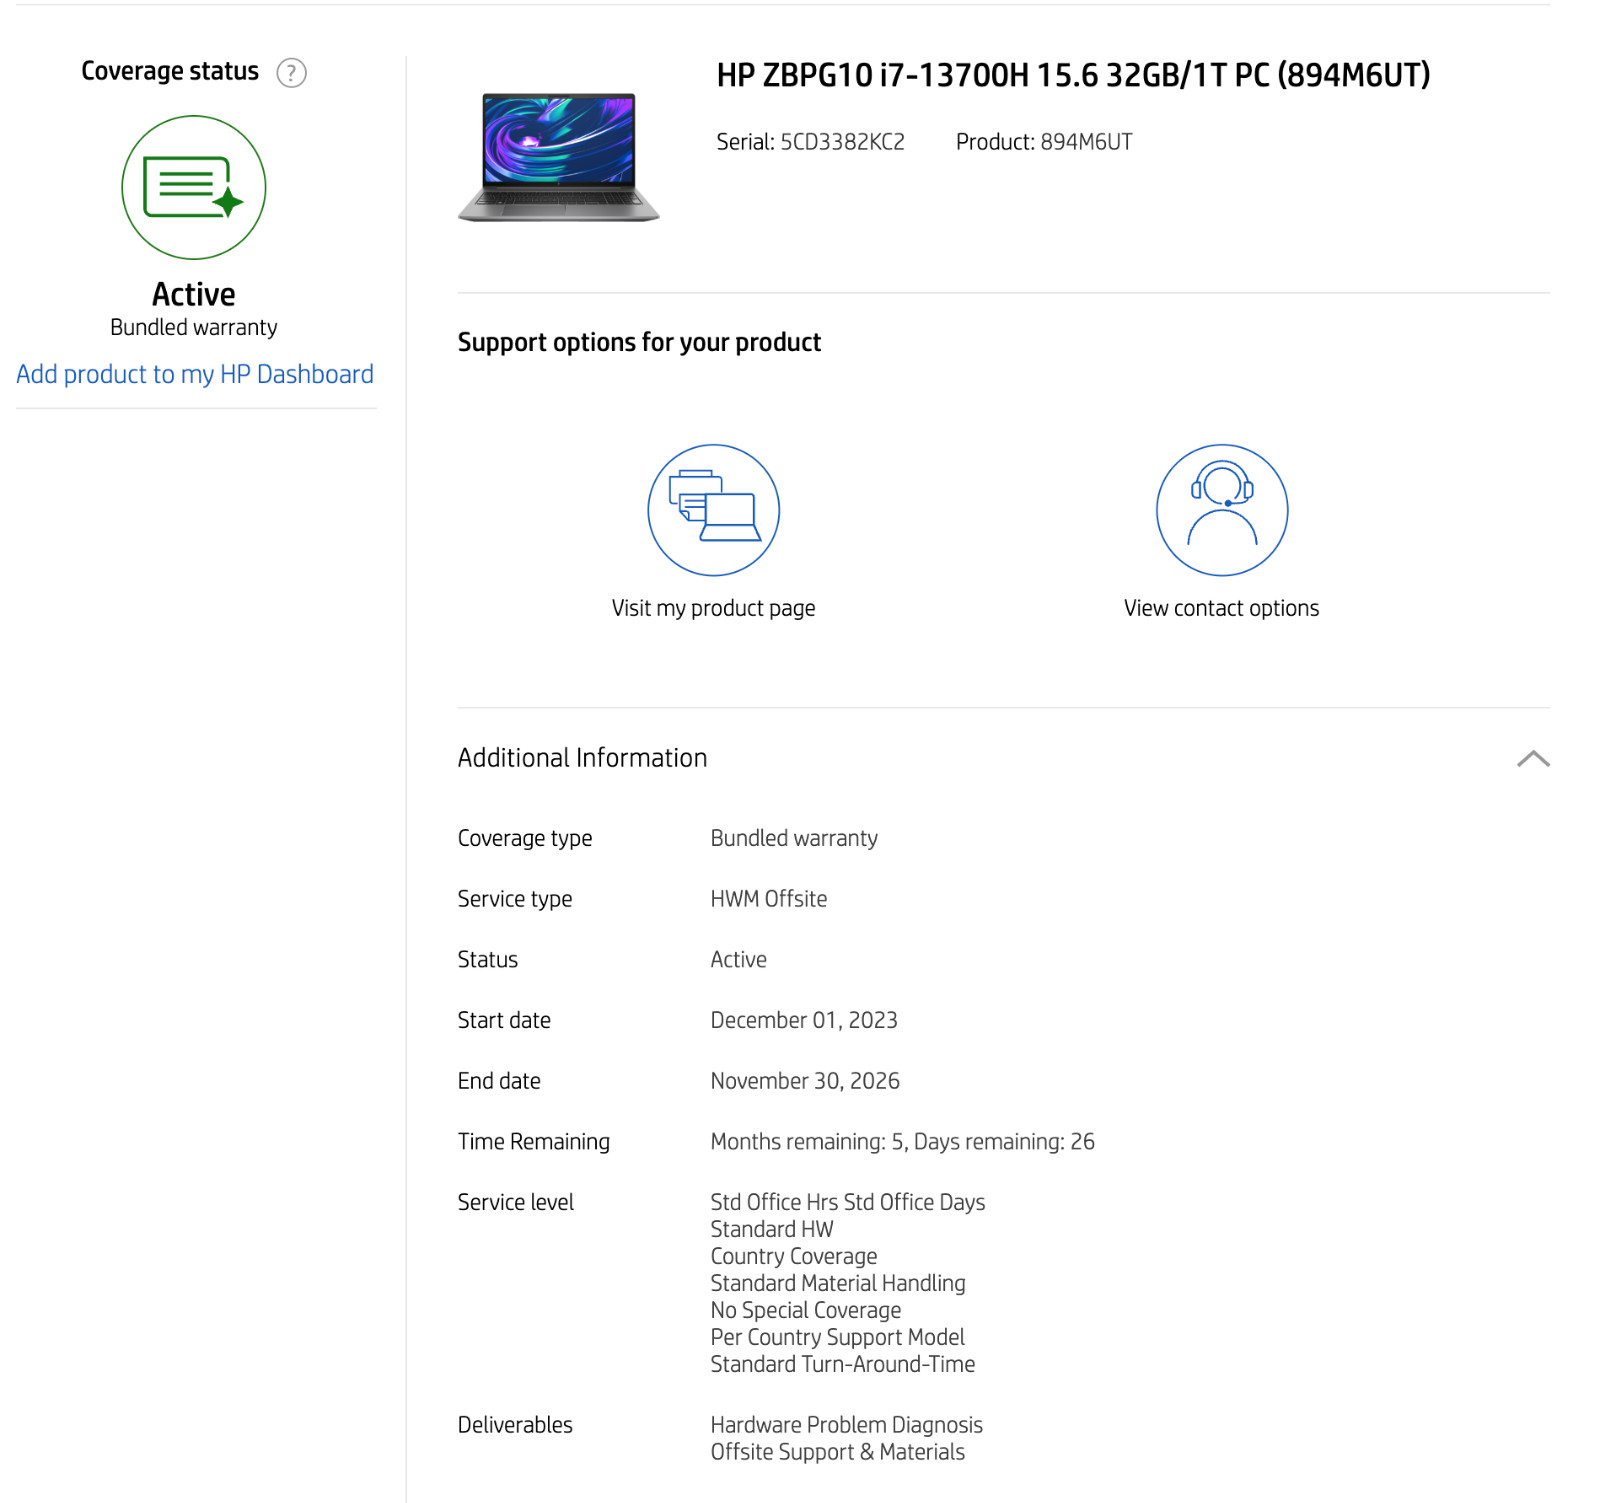Click the Coverage status help question icon
This screenshot has width=1600, height=1503.
pos(291,73)
